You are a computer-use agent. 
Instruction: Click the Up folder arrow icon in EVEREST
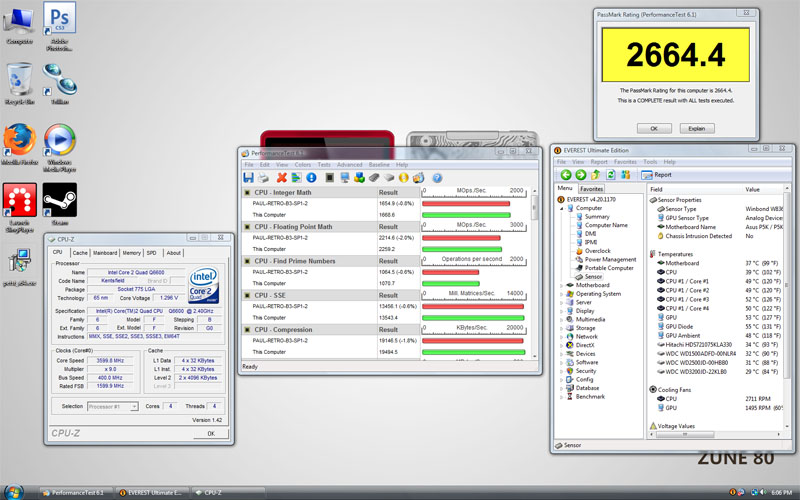coord(595,174)
